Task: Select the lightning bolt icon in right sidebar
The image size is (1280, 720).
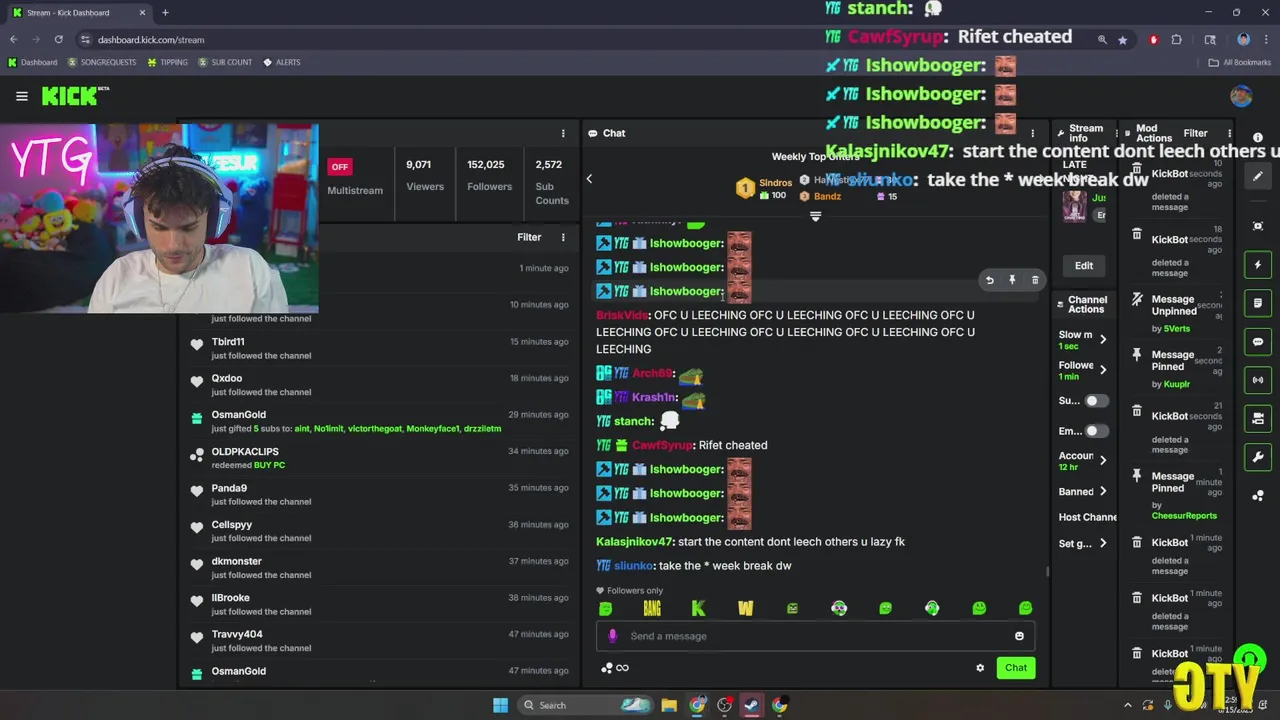Action: pyautogui.click(x=1258, y=265)
